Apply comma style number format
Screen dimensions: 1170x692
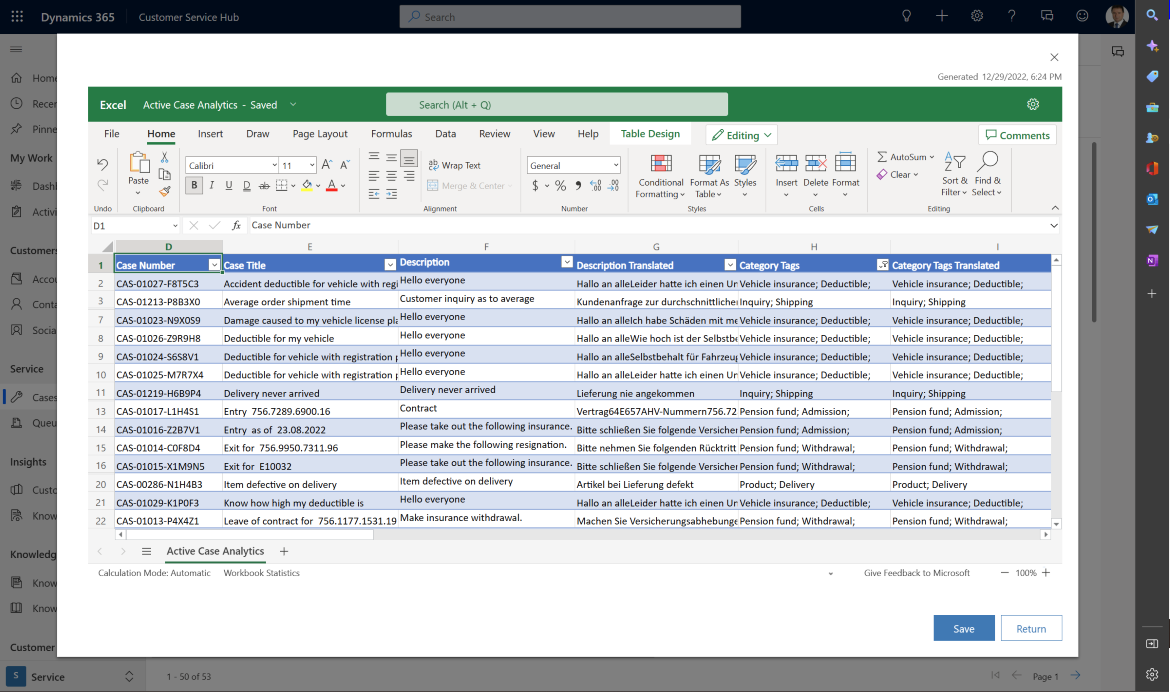coord(578,186)
